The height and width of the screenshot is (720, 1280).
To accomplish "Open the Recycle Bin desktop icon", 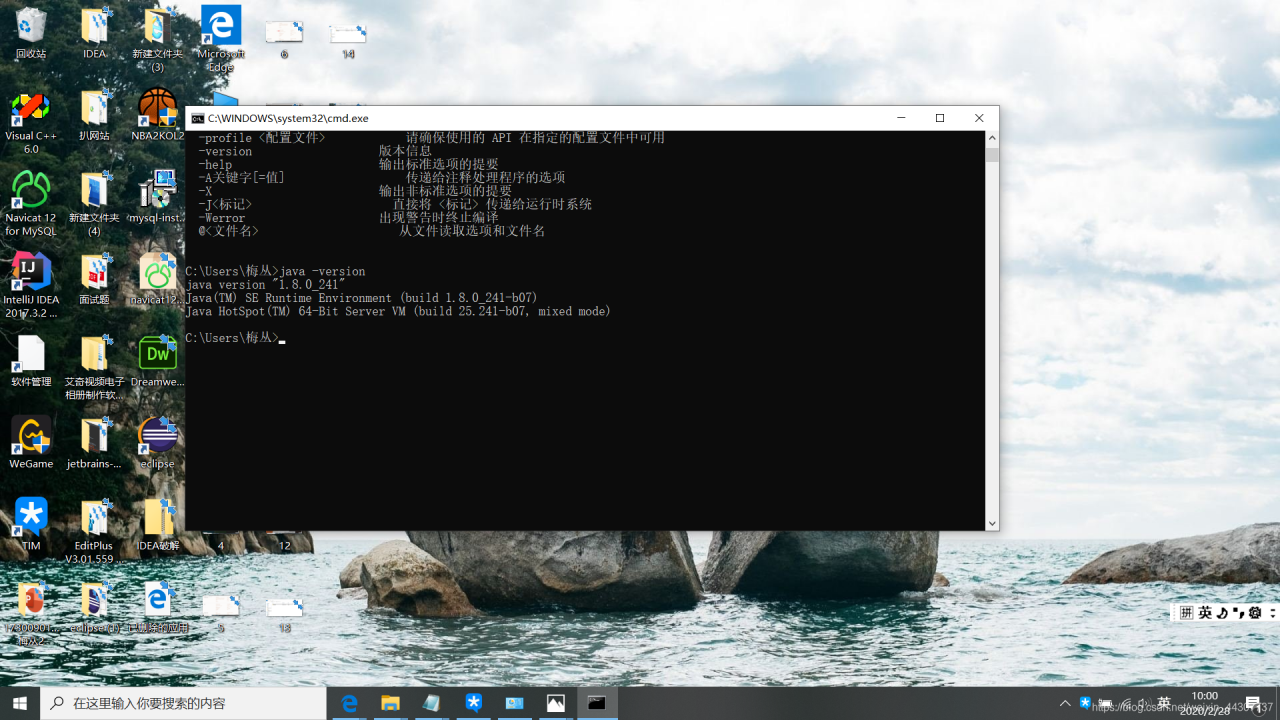I will pos(31,33).
